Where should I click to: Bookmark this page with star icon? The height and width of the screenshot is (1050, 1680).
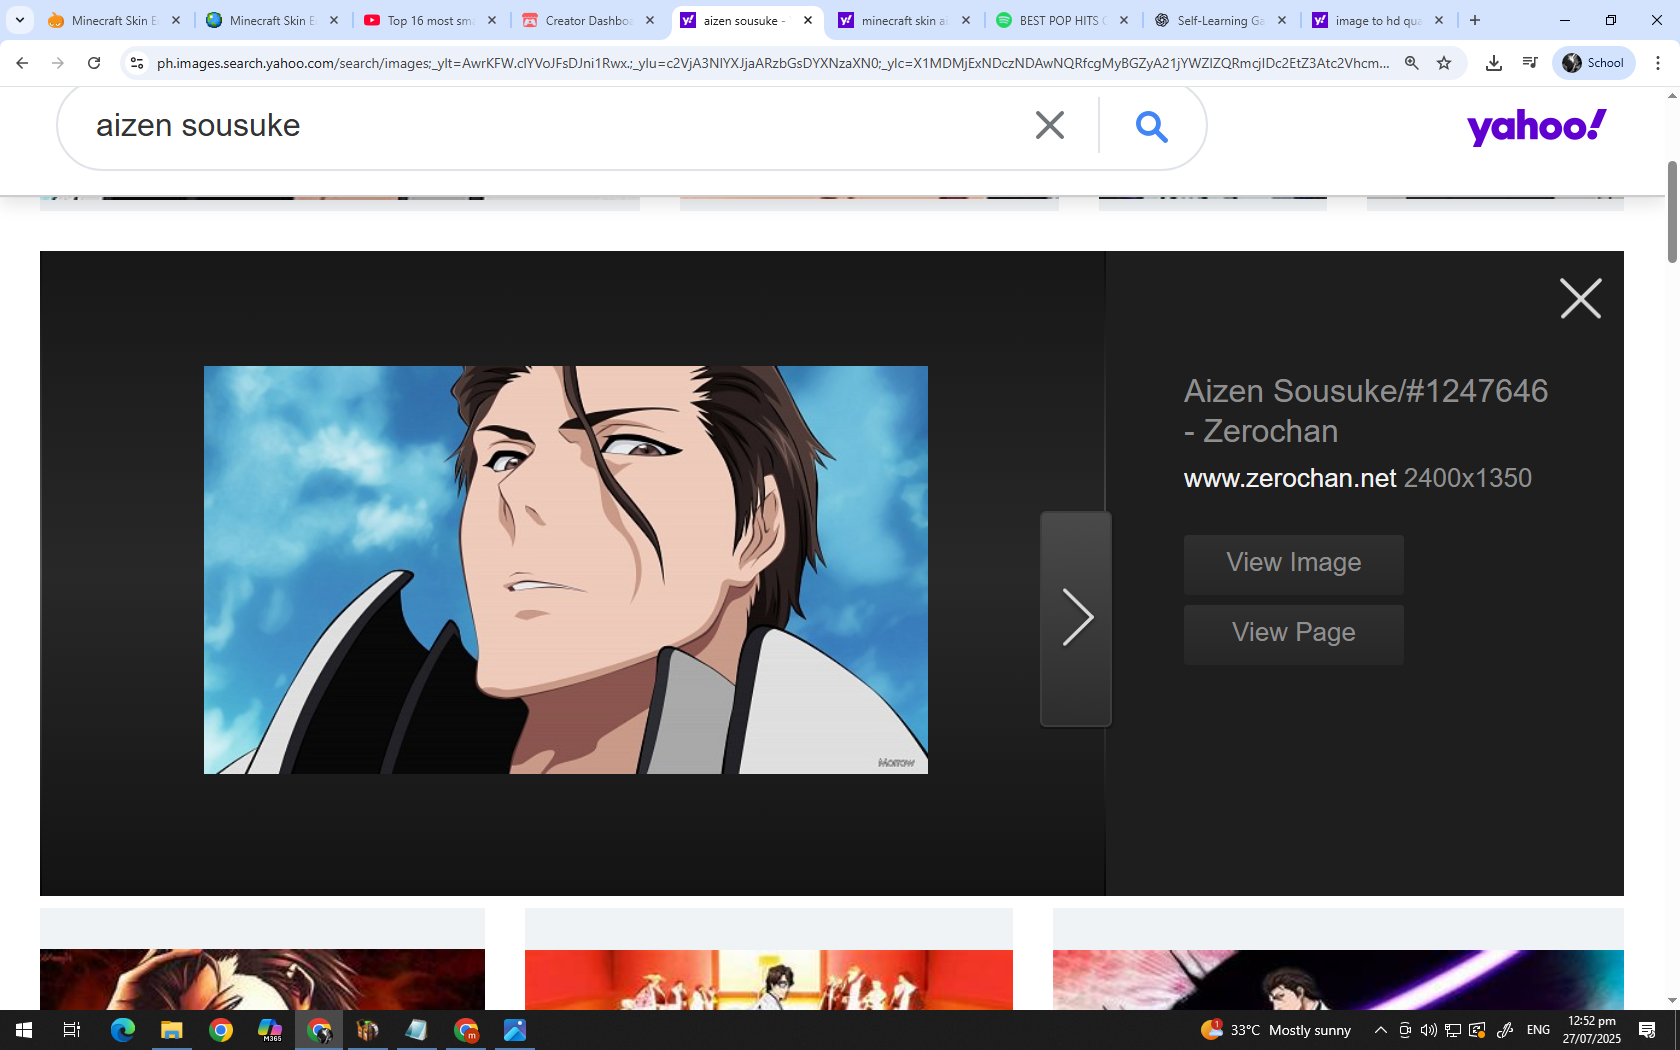(x=1444, y=63)
